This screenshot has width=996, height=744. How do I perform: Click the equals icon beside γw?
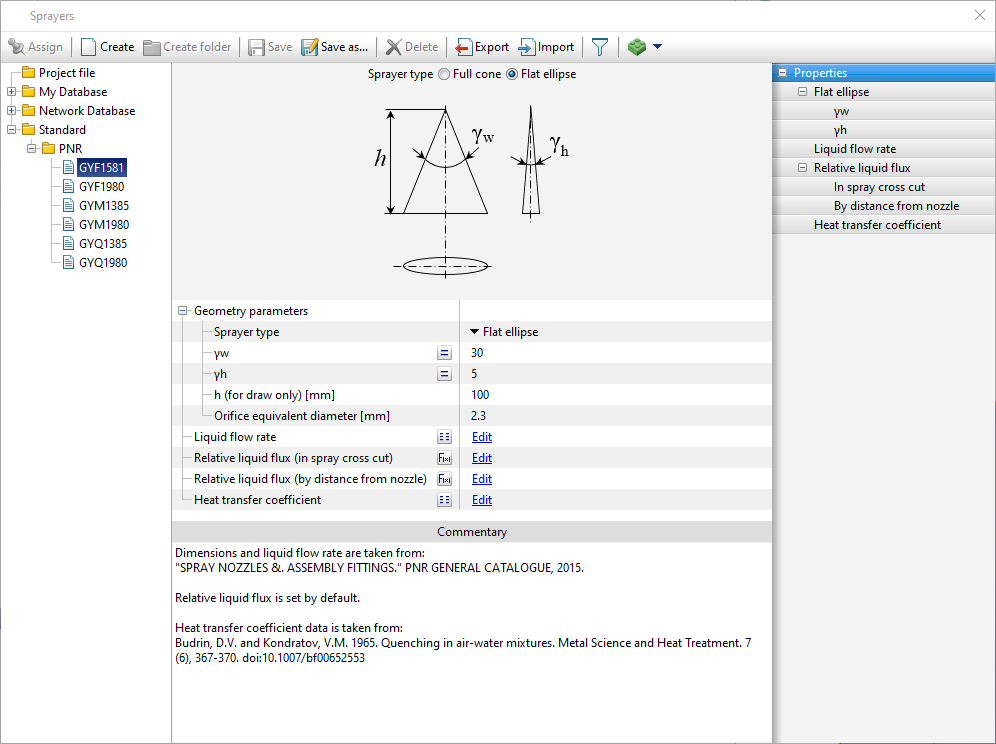click(x=444, y=353)
